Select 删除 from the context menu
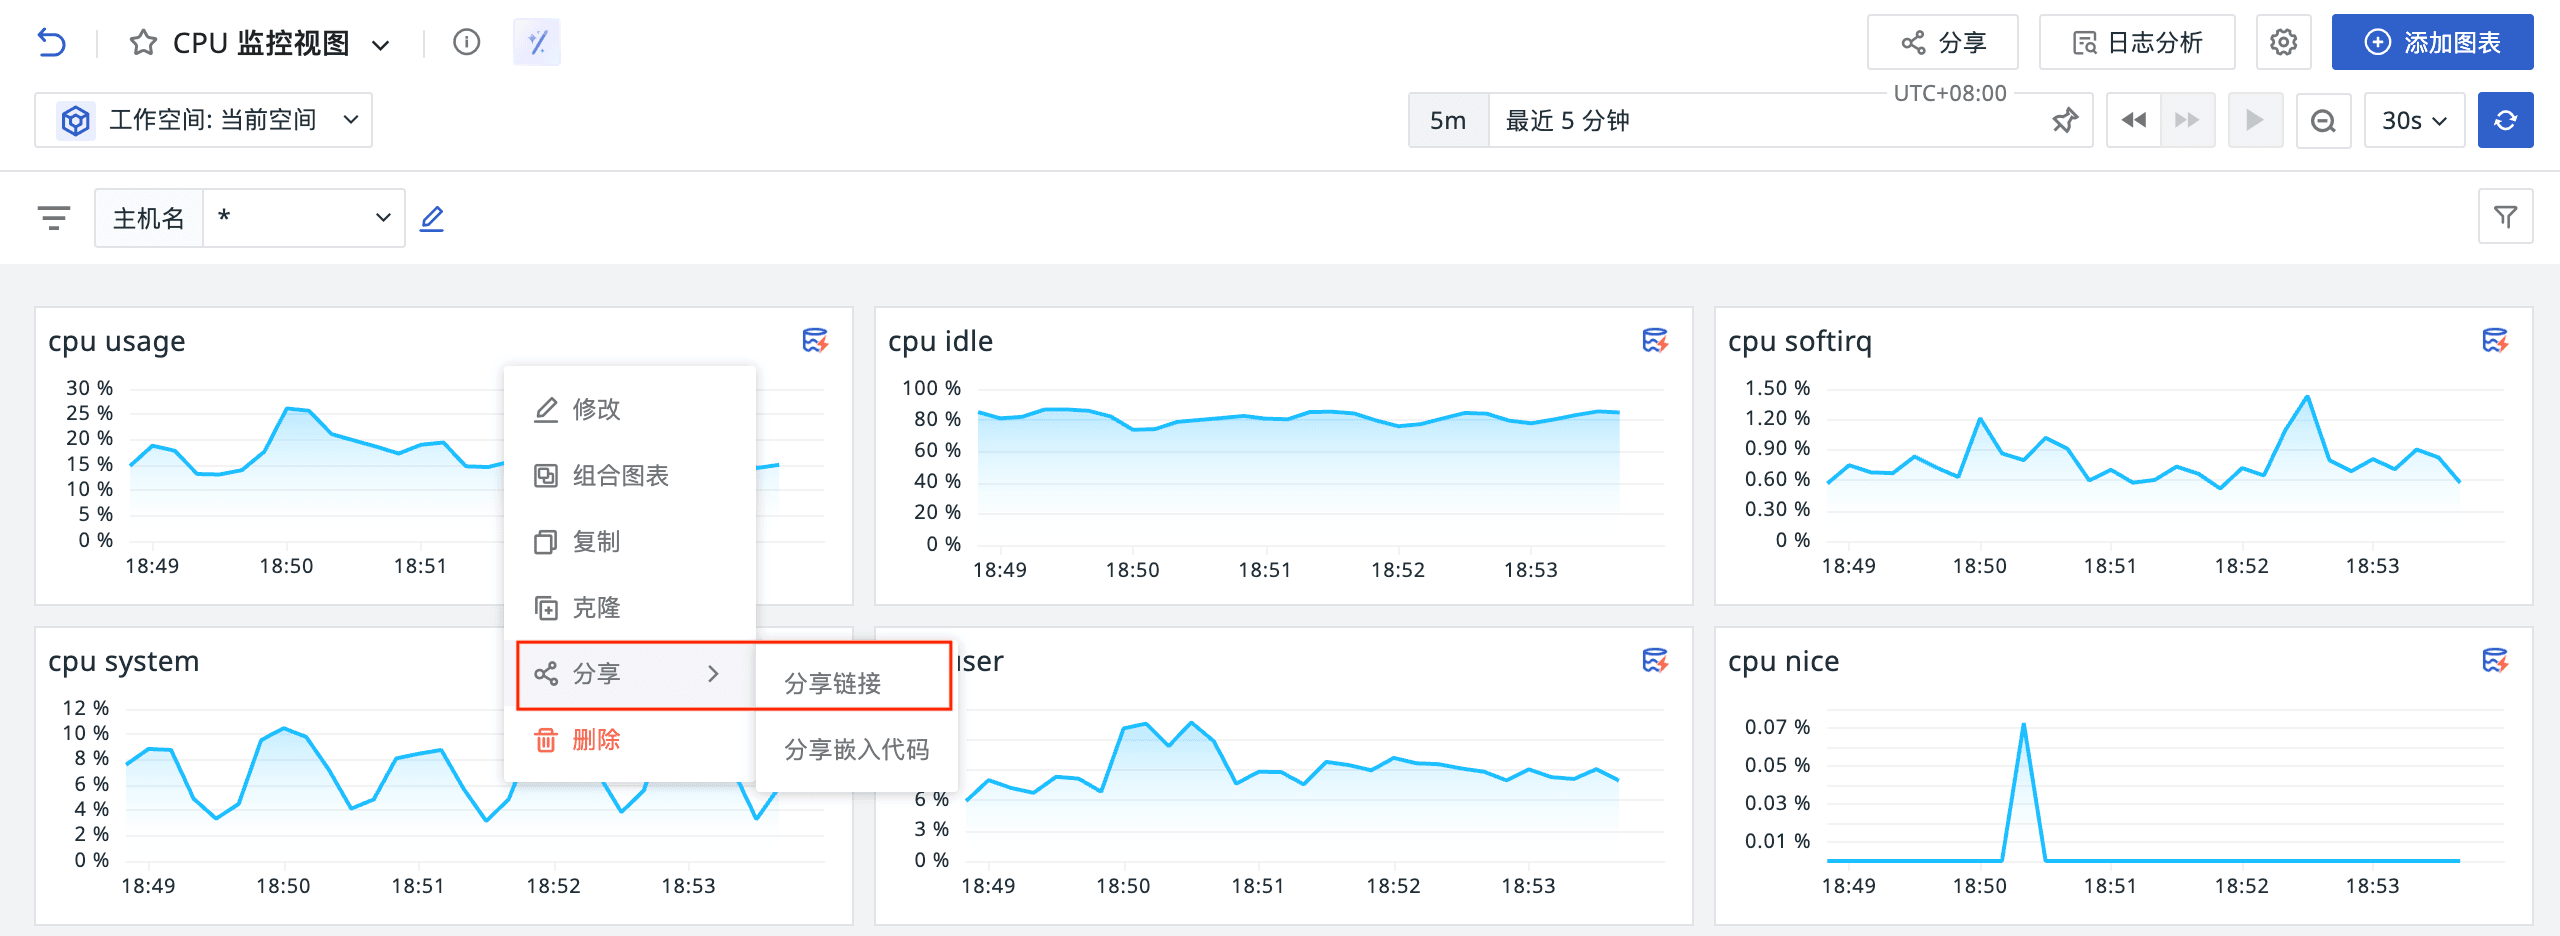 point(596,740)
